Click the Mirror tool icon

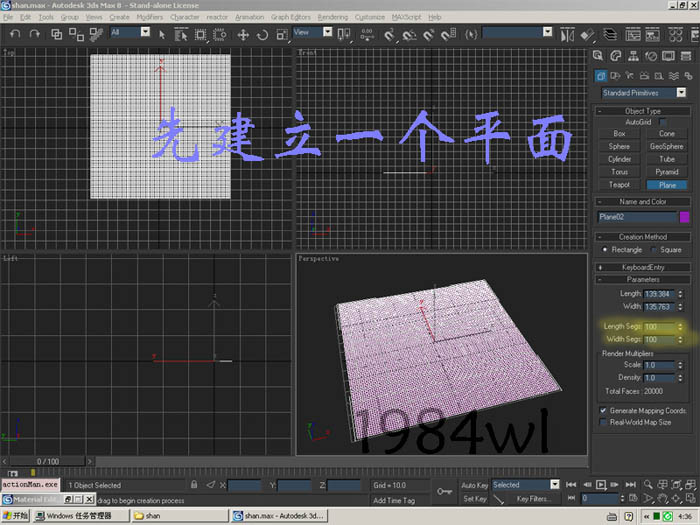click(567, 34)
